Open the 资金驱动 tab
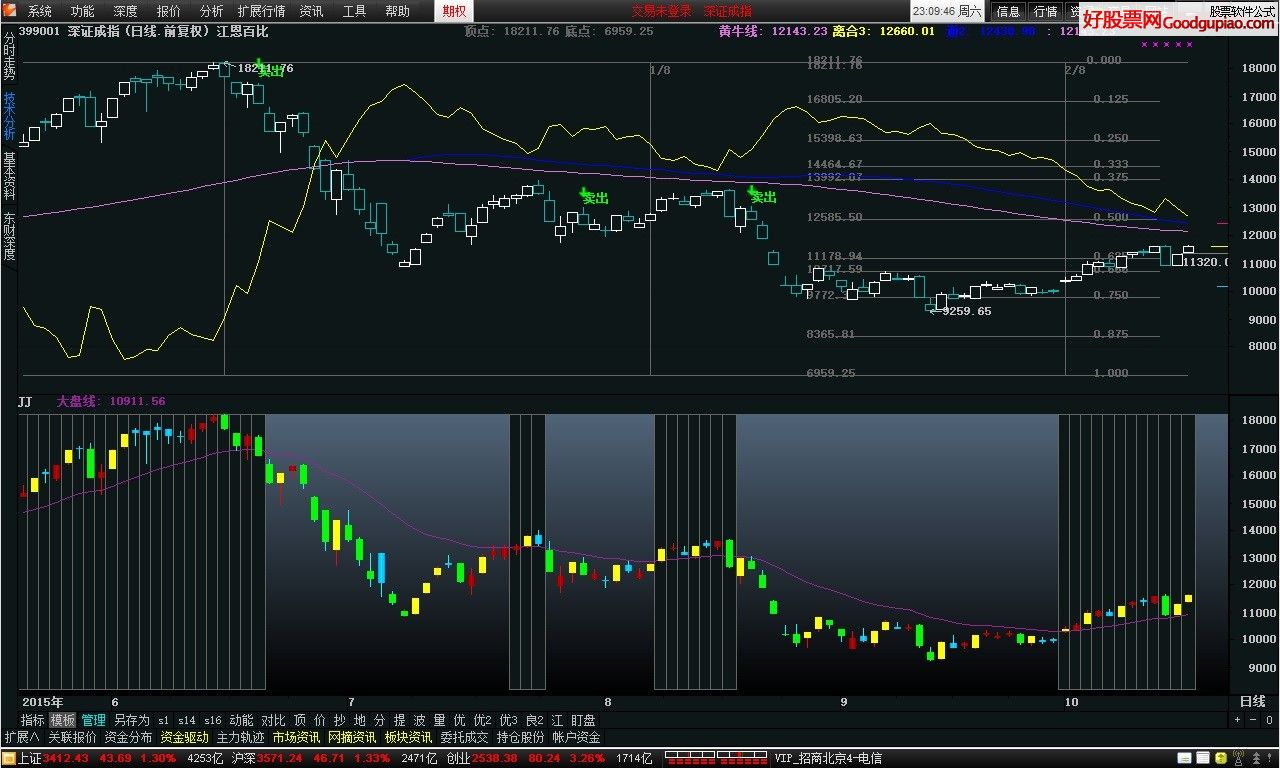The image size is (1280, 768). [184, 738]
